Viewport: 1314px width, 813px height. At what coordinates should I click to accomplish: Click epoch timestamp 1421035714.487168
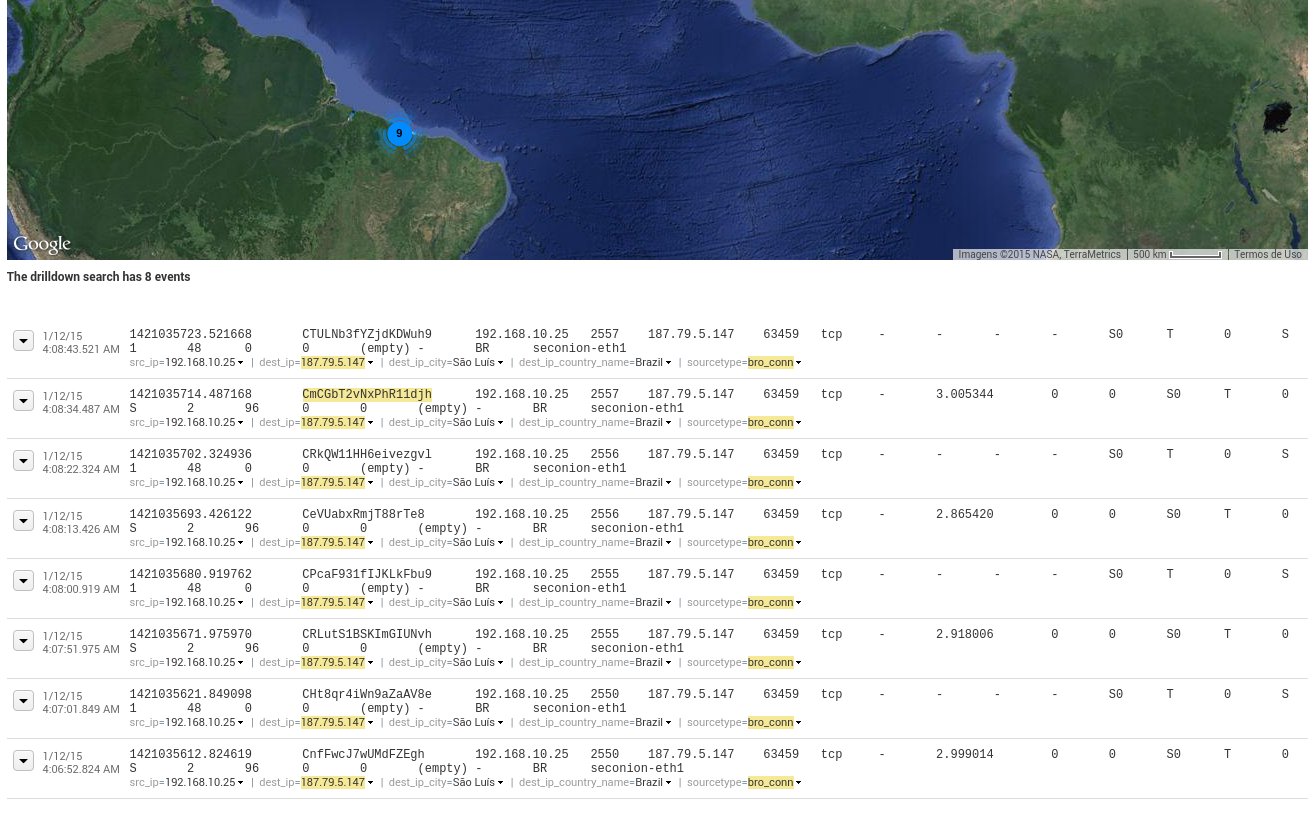(190, 394)
